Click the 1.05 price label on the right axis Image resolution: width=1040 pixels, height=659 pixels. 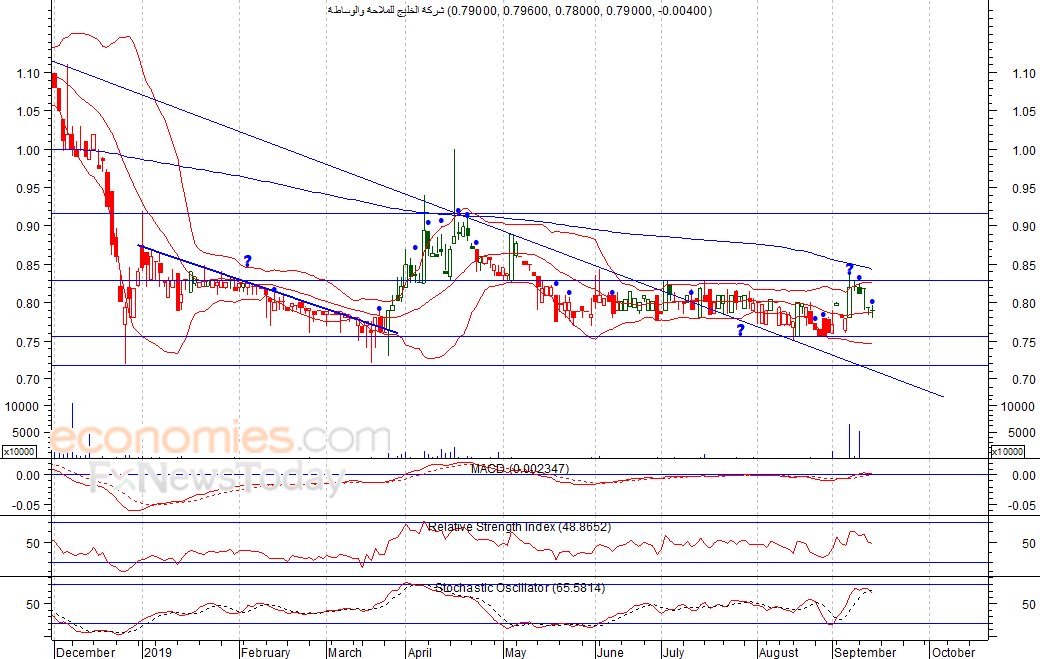(x=1024, y=111)
